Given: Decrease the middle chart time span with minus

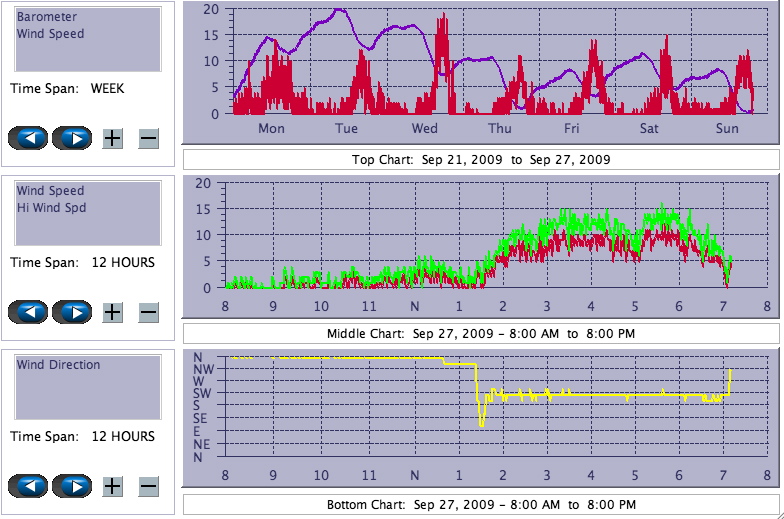Looking at the screenshot, I should [x=148, y=312].
